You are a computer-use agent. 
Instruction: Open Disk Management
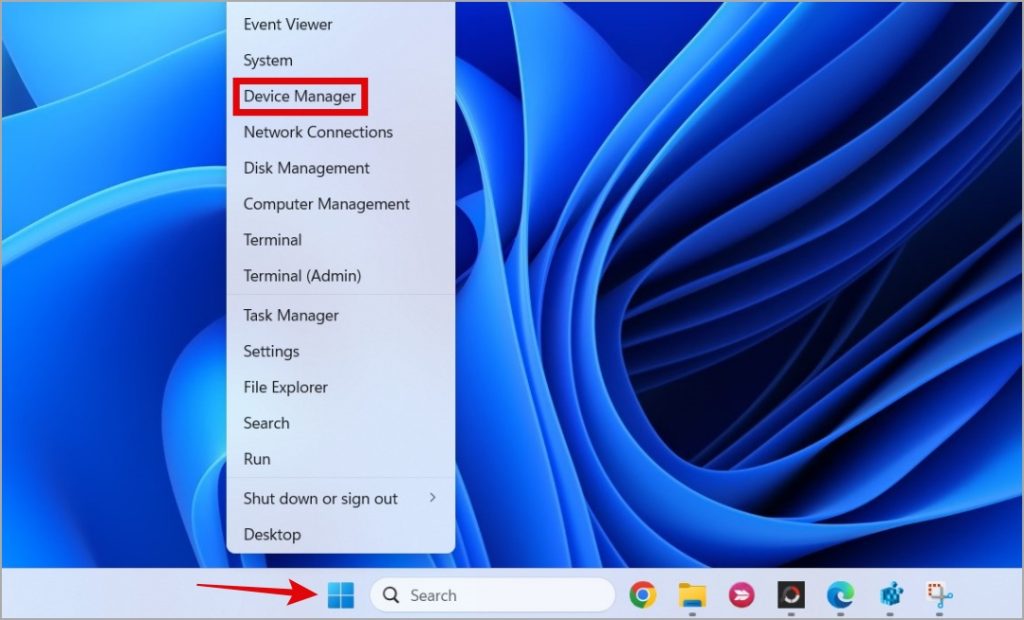[x=341, y=168]
